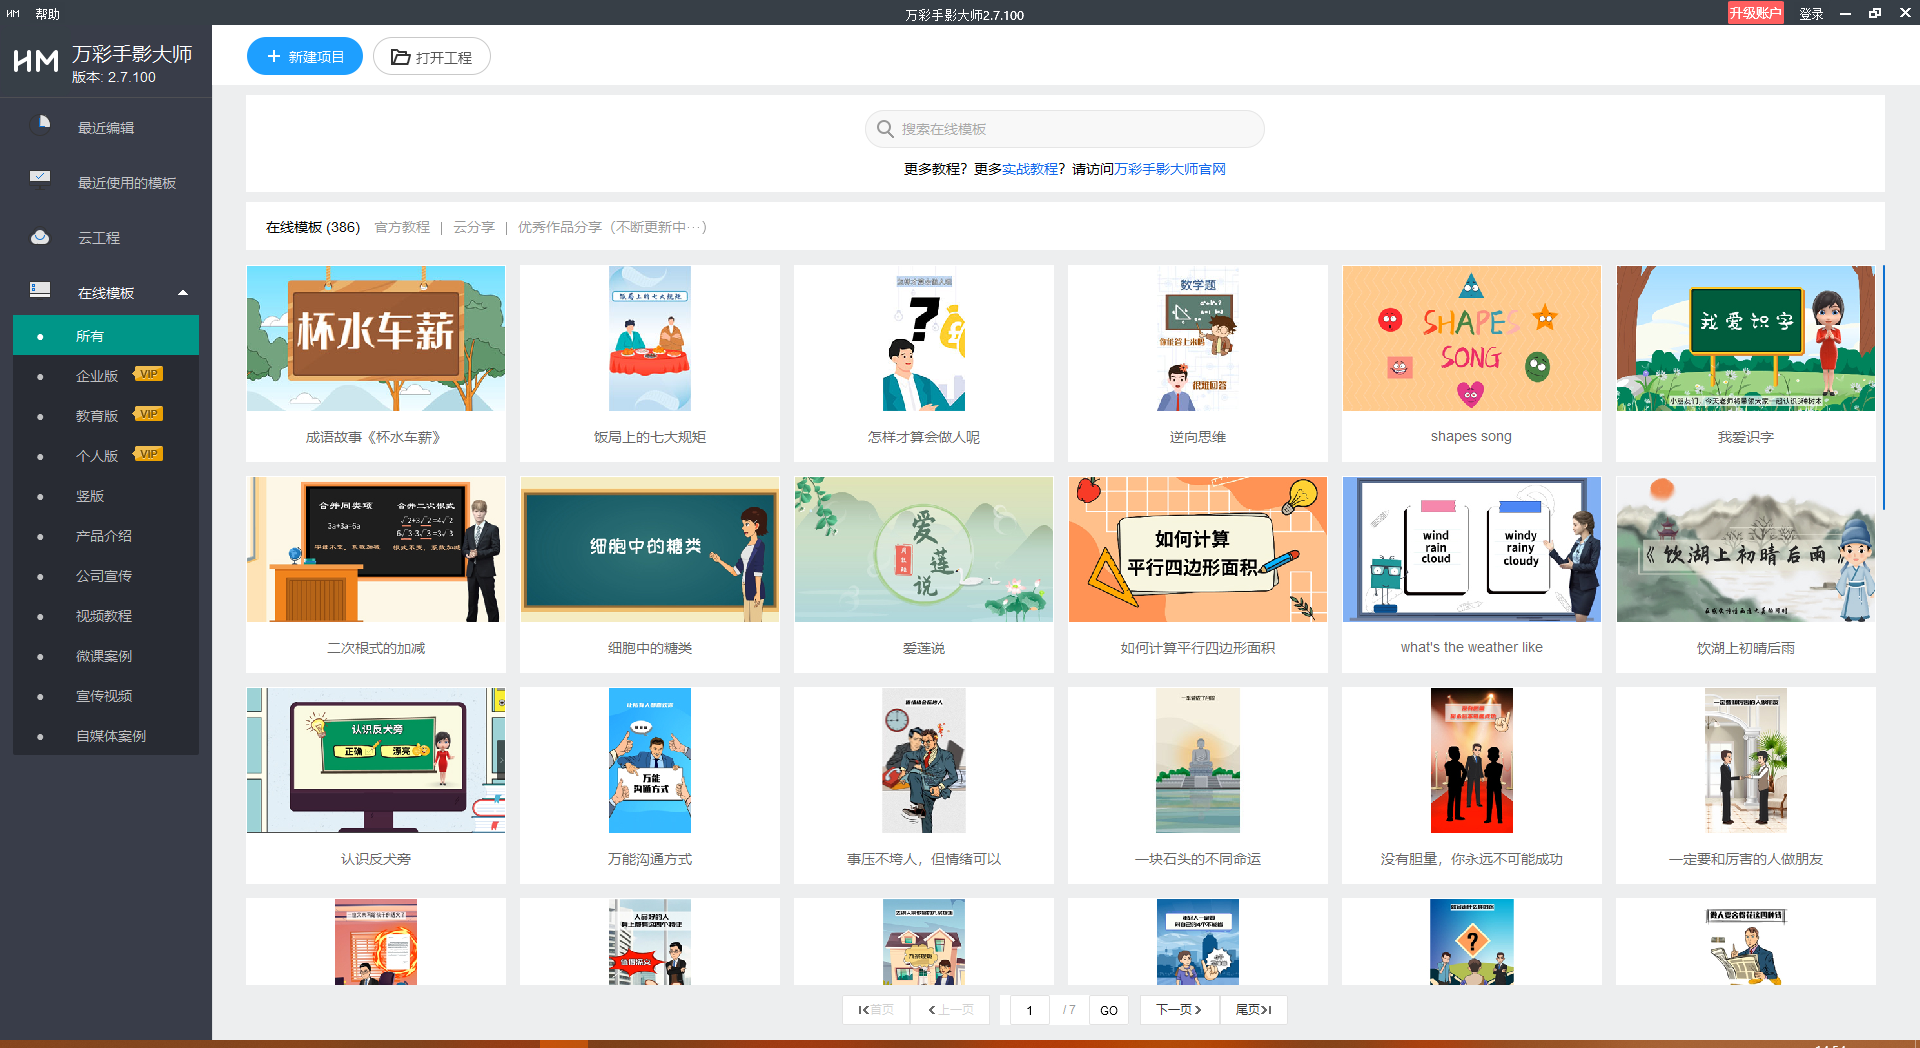
Task: Click the VIP badge beside 企业版
Action: [148, 374]
